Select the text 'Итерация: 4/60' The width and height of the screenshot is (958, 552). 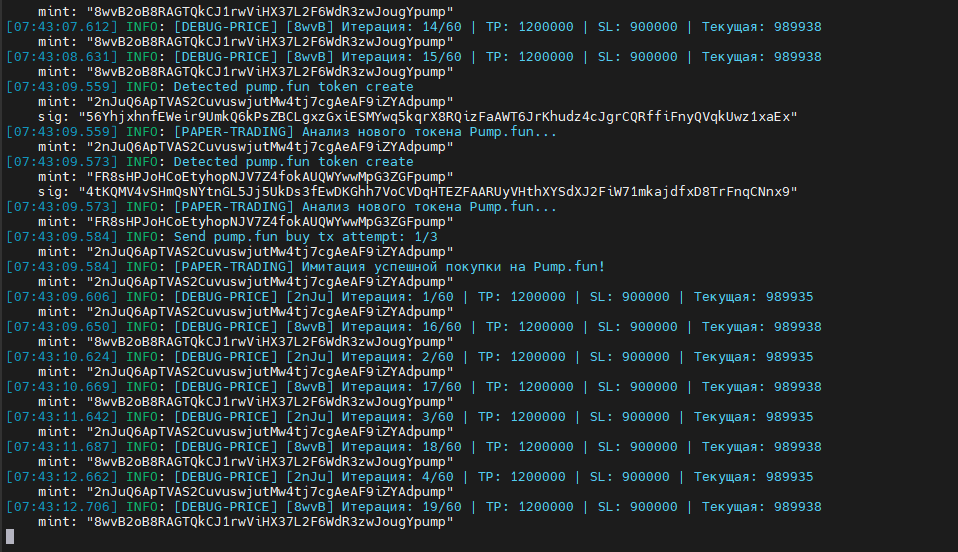click(398, 476)
